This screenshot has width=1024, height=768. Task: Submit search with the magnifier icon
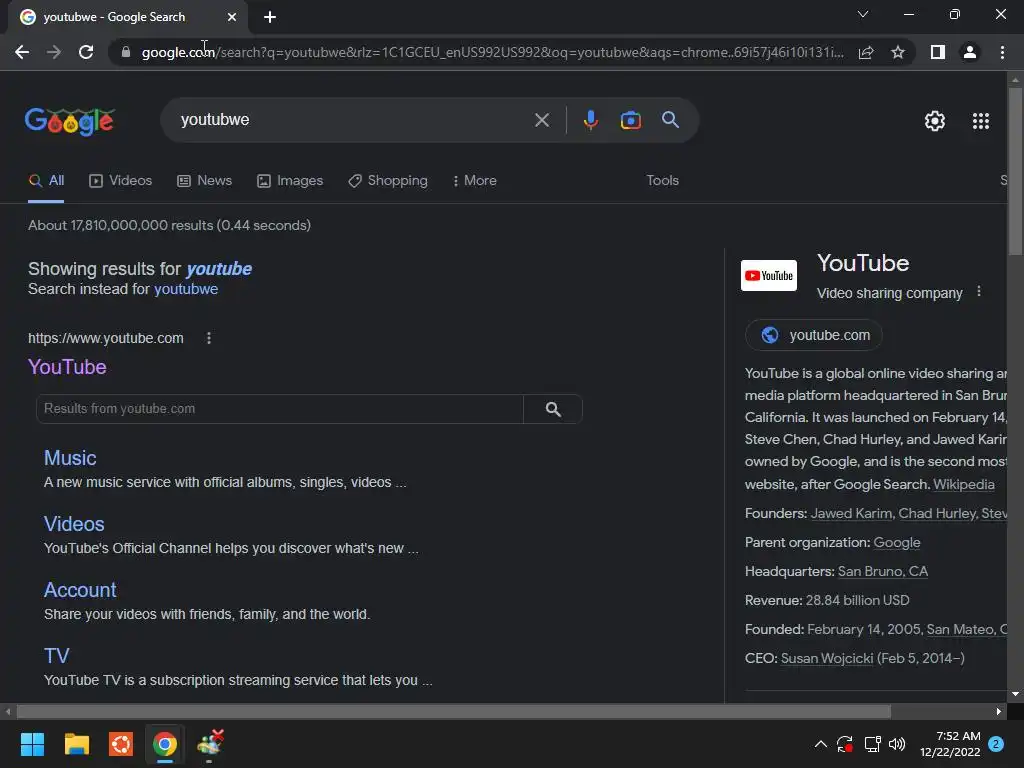pyautogui.click(x=670, y=120)
